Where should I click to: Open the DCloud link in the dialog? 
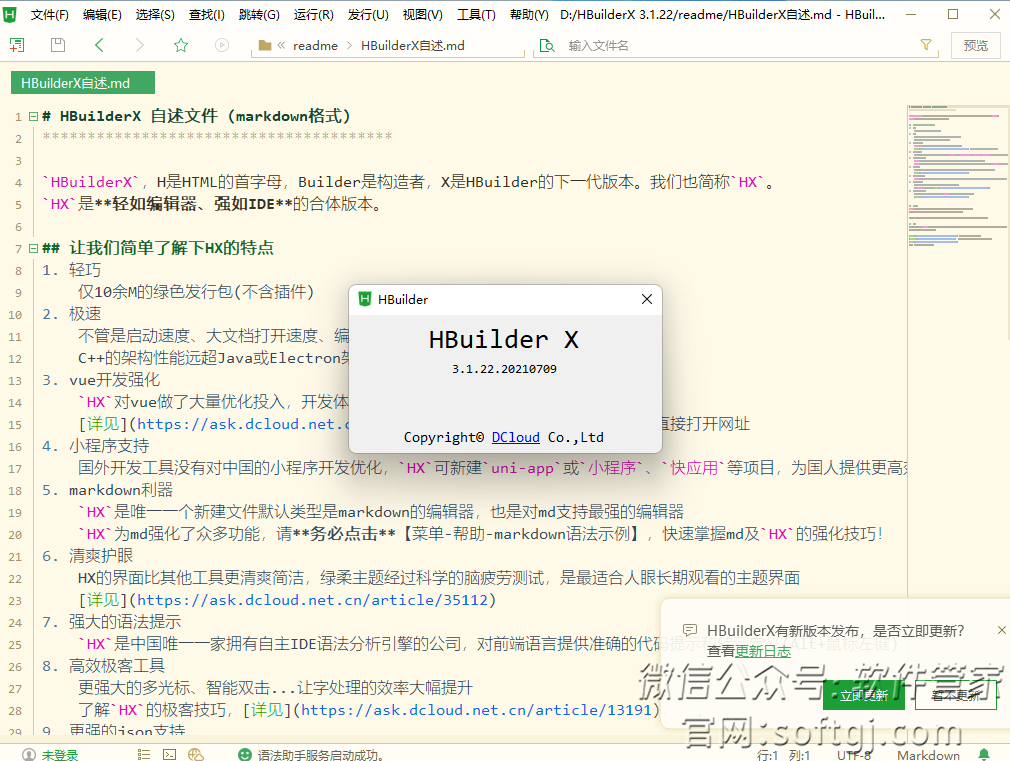515,436
